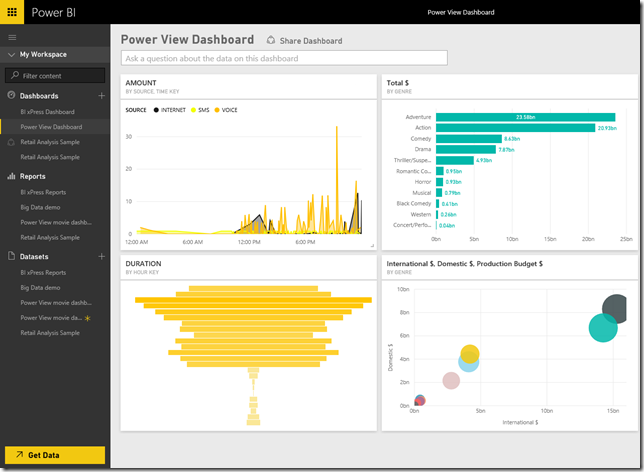This screenshot has width=644, height=472.
Task: Open Retail Analysis Sample report
Action: click(x=50, y=237)
